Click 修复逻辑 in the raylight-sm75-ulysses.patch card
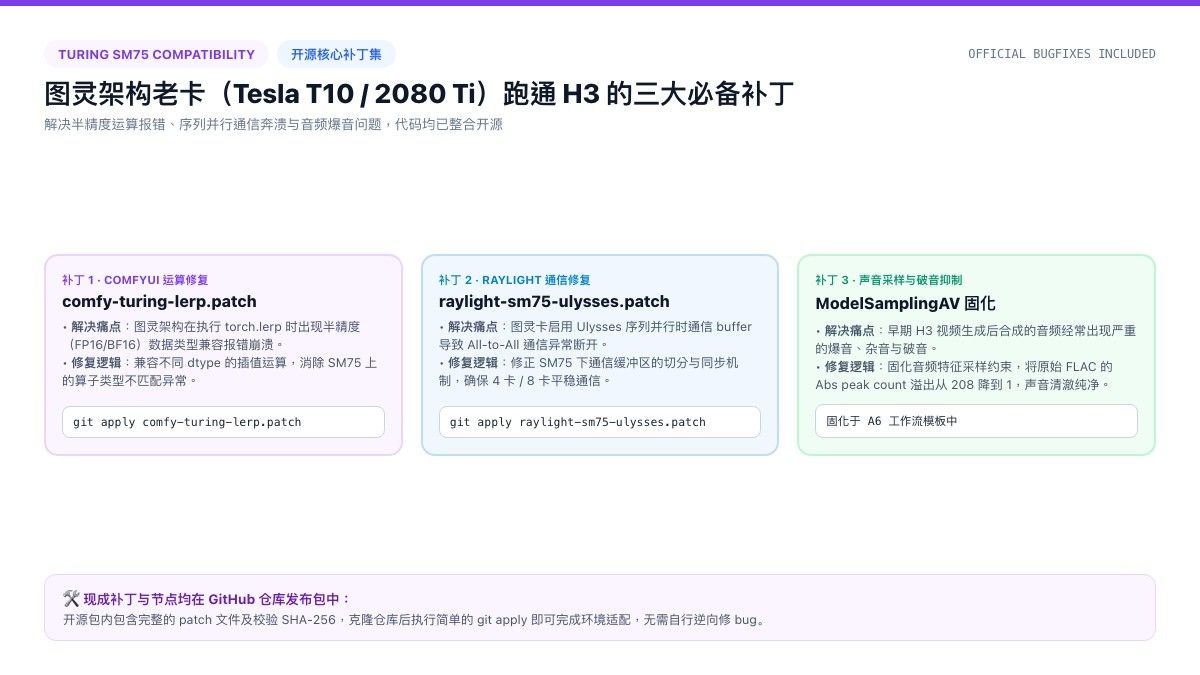 coord(473,363)
